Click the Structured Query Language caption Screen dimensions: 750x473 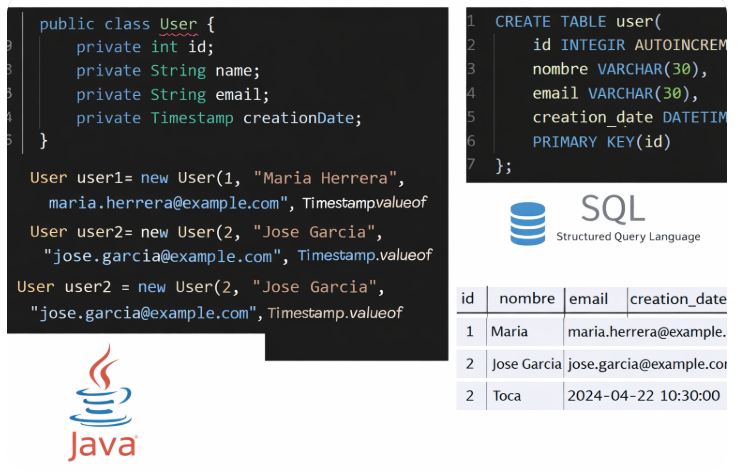628,237
